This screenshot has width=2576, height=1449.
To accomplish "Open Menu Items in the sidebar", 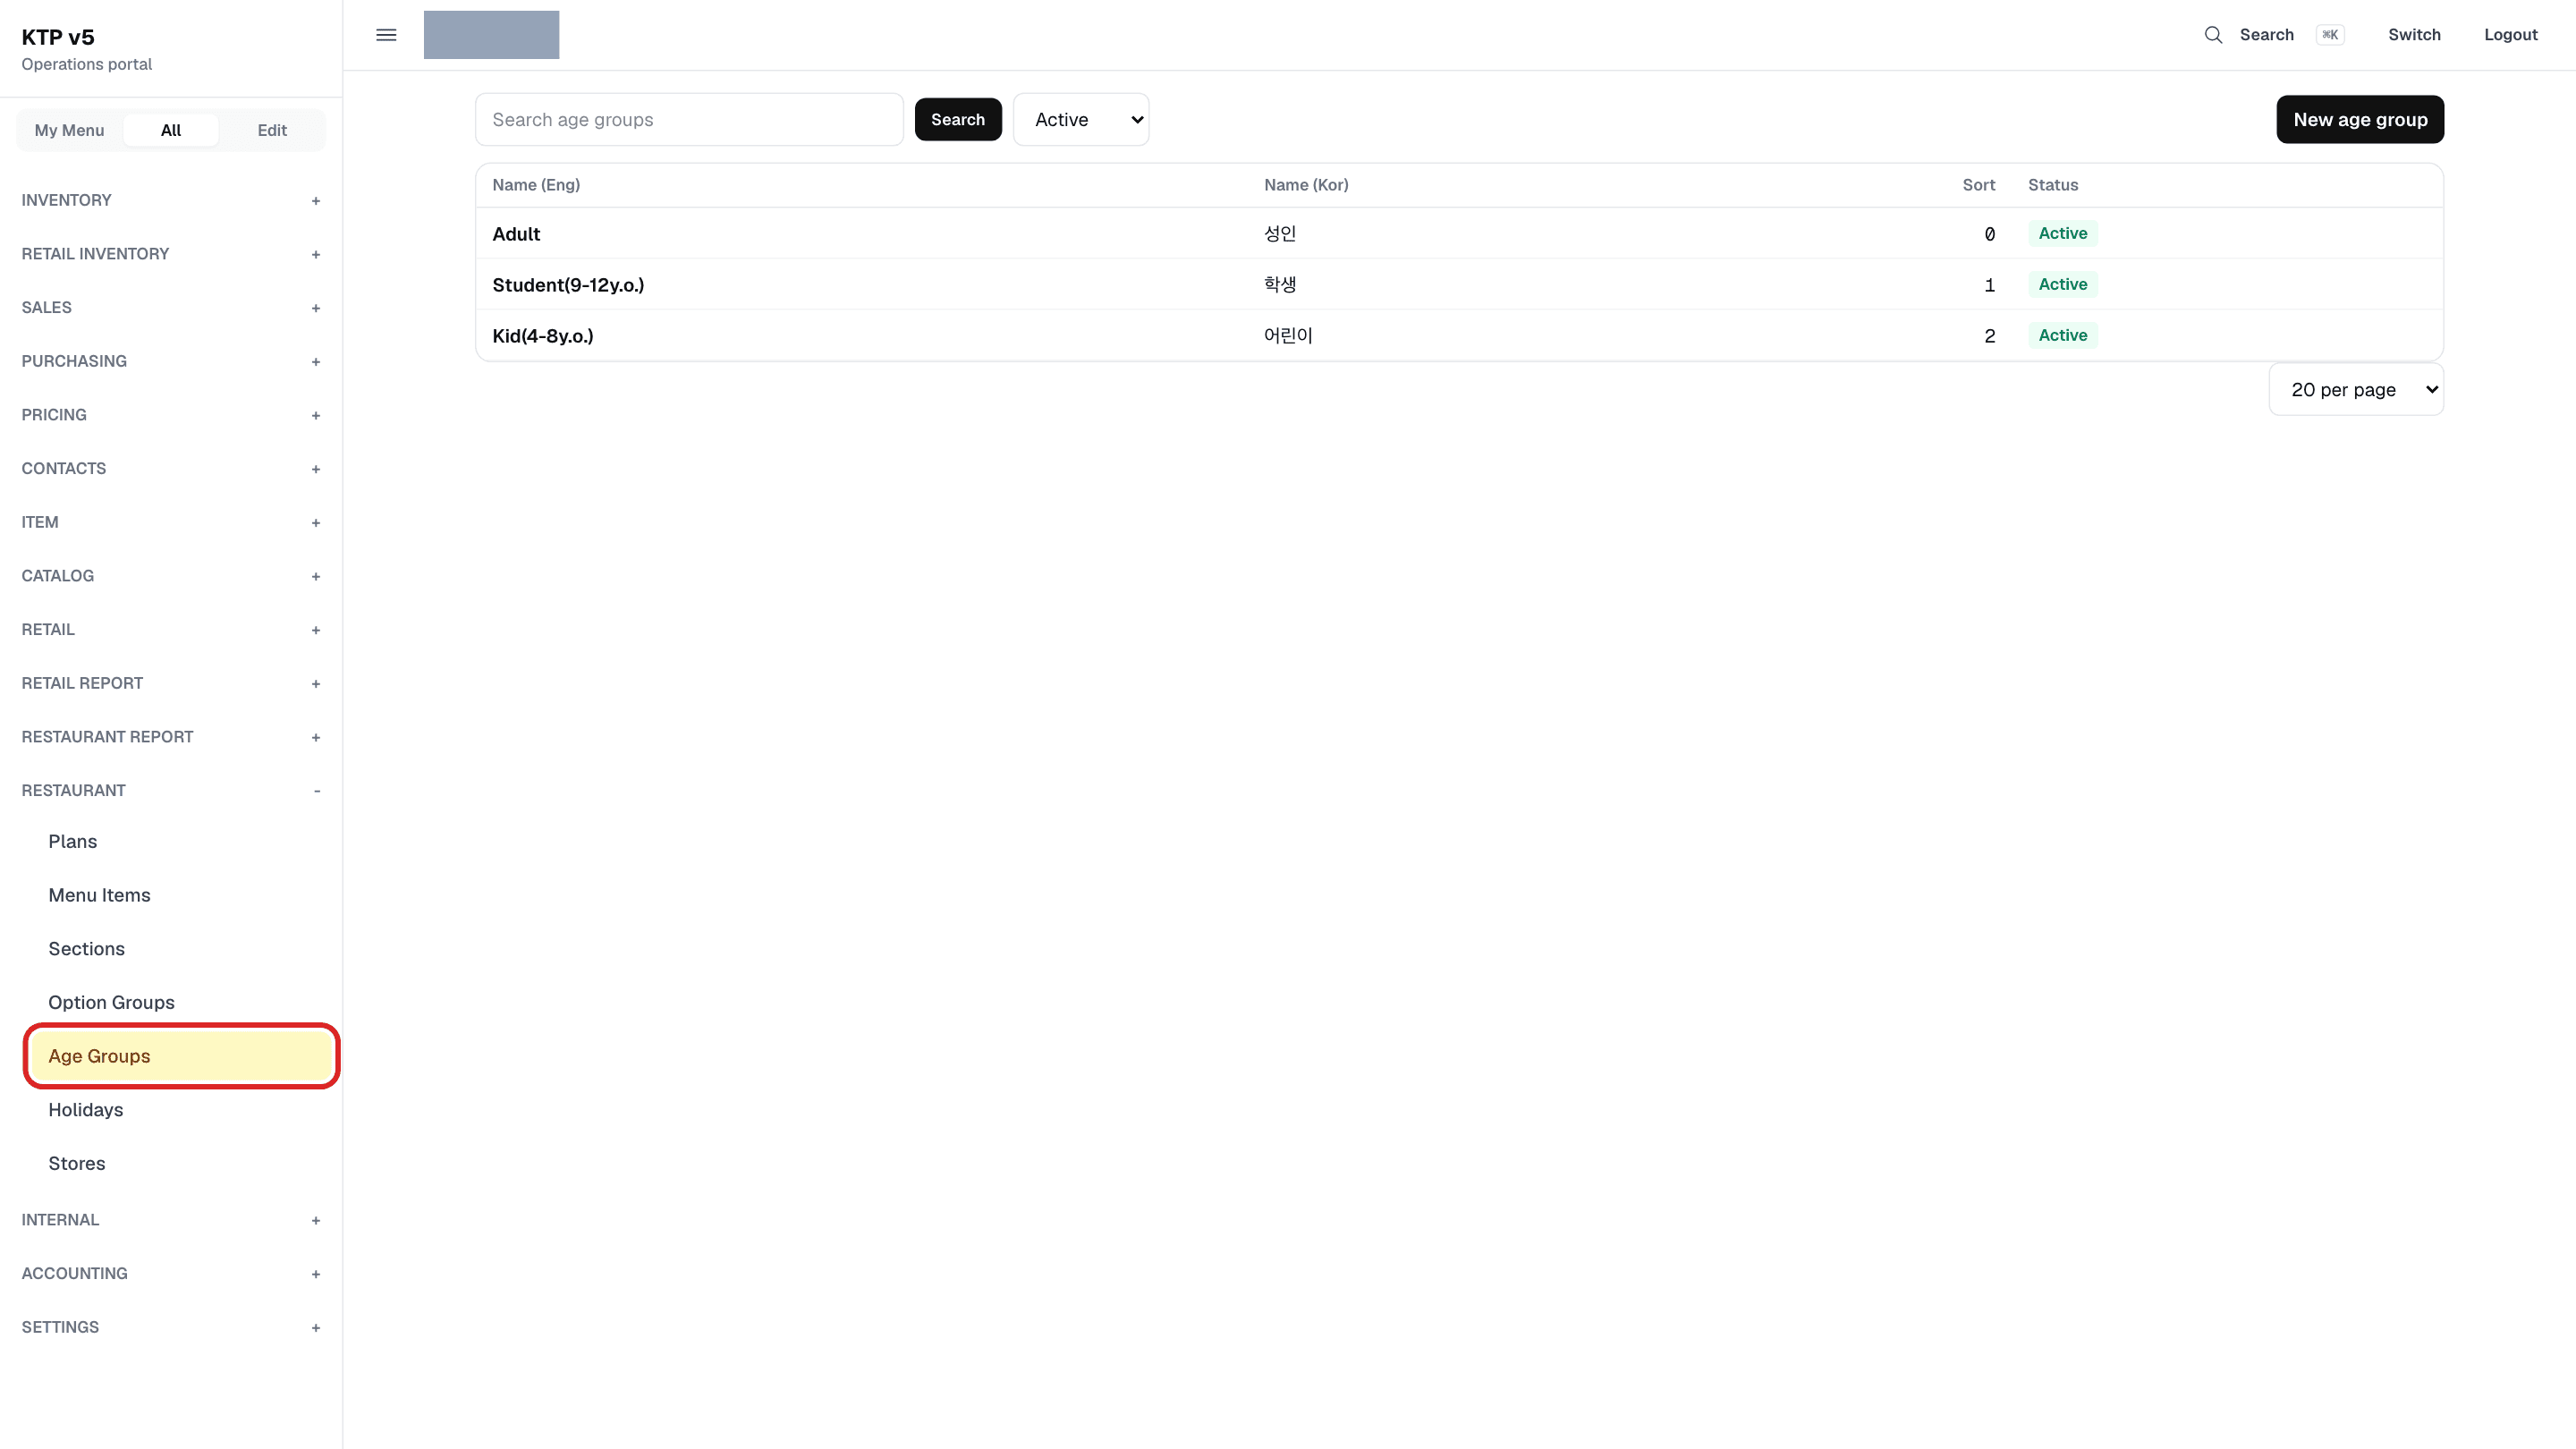I will 182,896.
